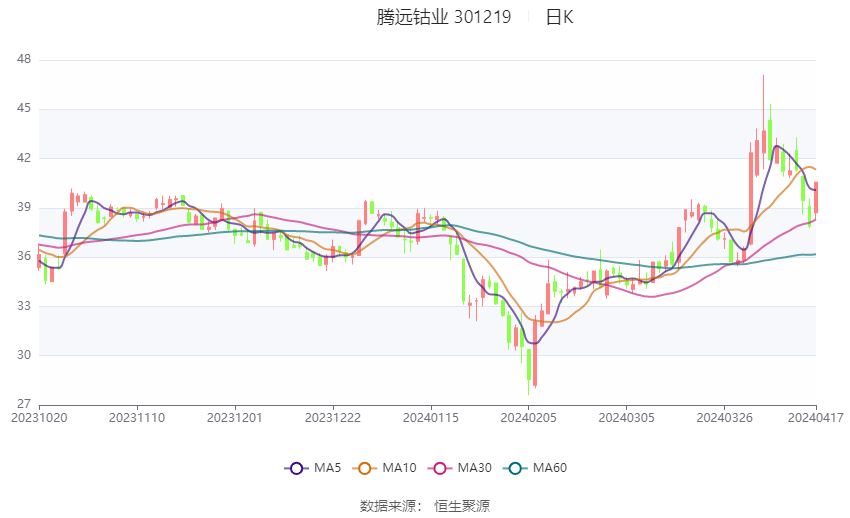Toggle the MA10 orange legend circle
This screenshot has height=518, width=850.
tap(364, 468)
